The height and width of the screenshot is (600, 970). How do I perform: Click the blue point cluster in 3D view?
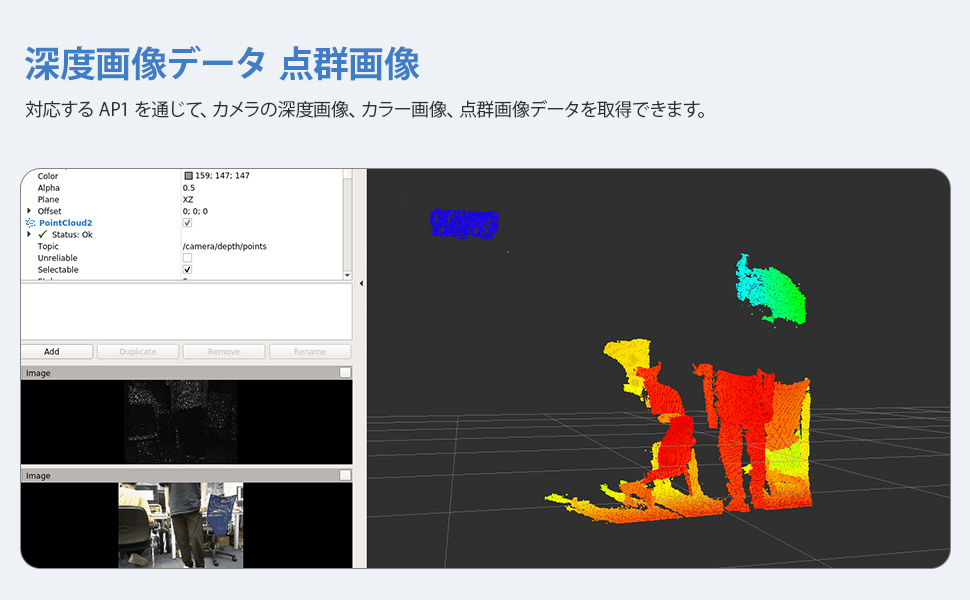pos(465,223)
